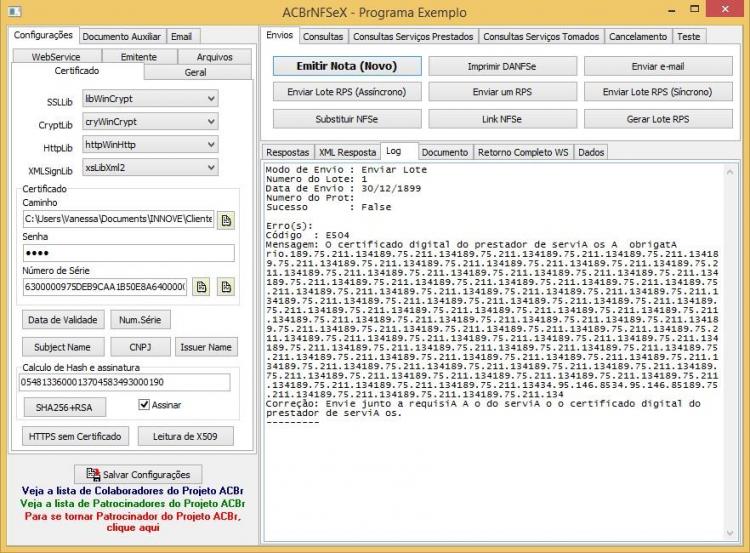Click Link NFSe button
Screen dimensions: 750x553
pyautogui.click(x=502, y=119)
